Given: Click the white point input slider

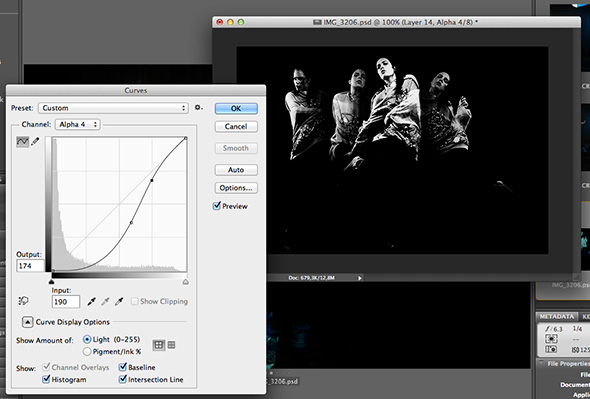Looking at the screenshot, I should tap(186, 282).
